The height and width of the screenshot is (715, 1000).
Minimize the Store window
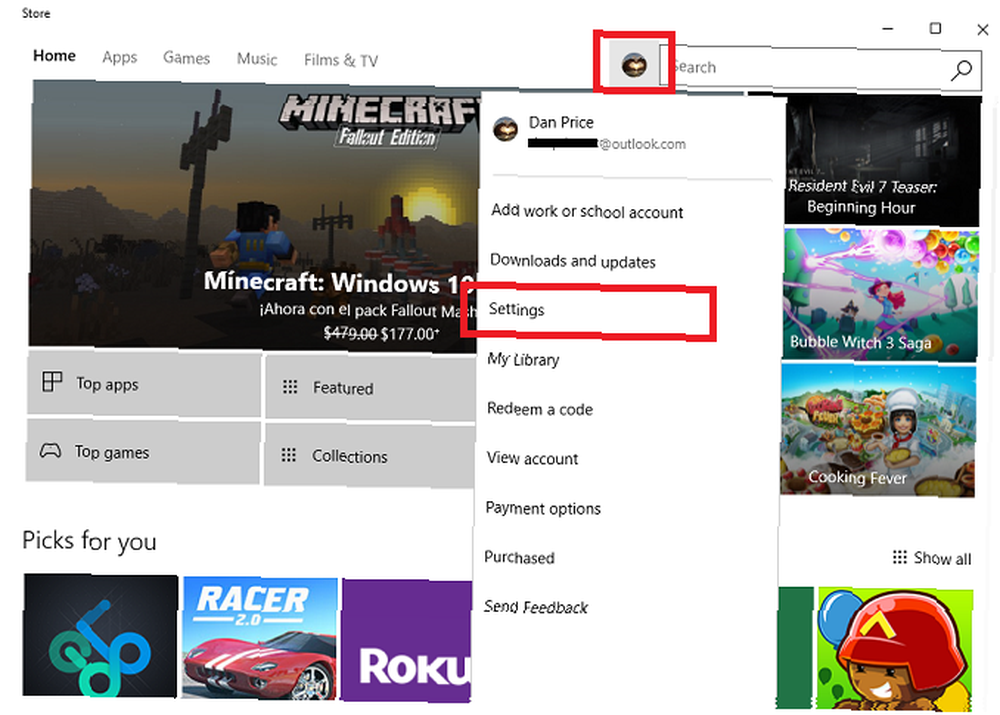tap(888, 28)
